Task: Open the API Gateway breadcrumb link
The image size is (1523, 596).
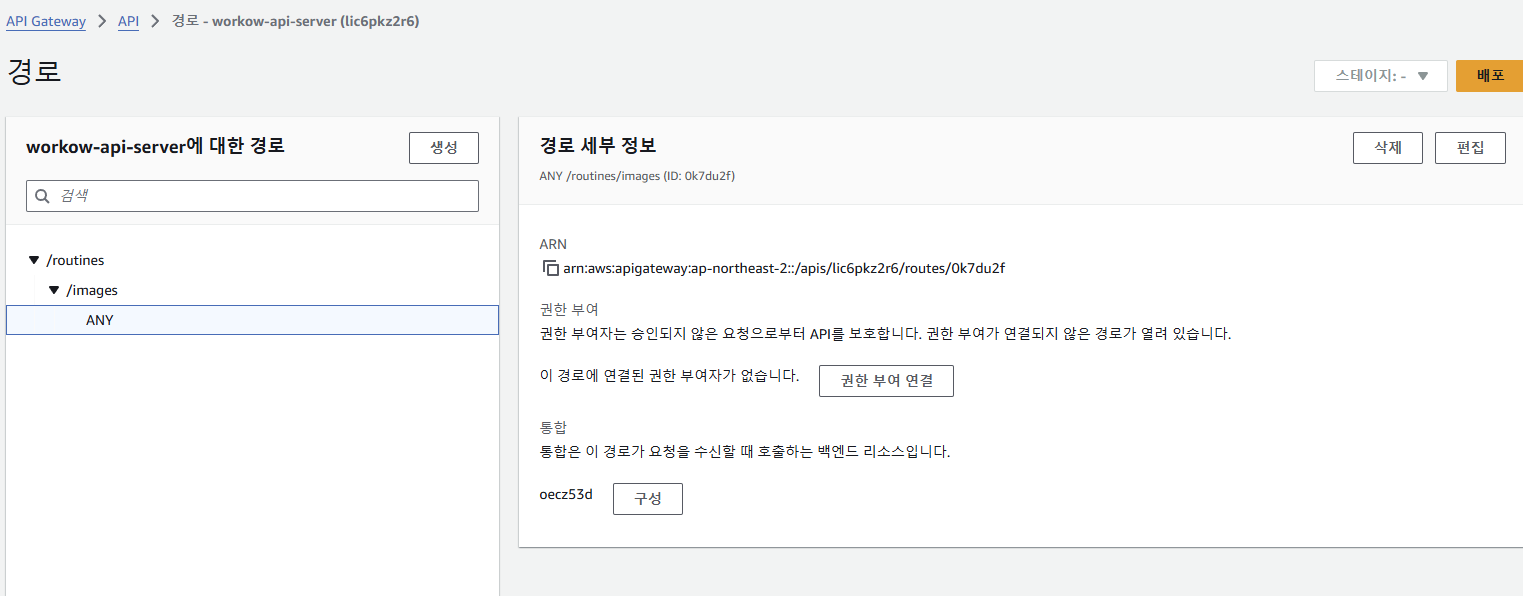Action: [x=46, y=21]
